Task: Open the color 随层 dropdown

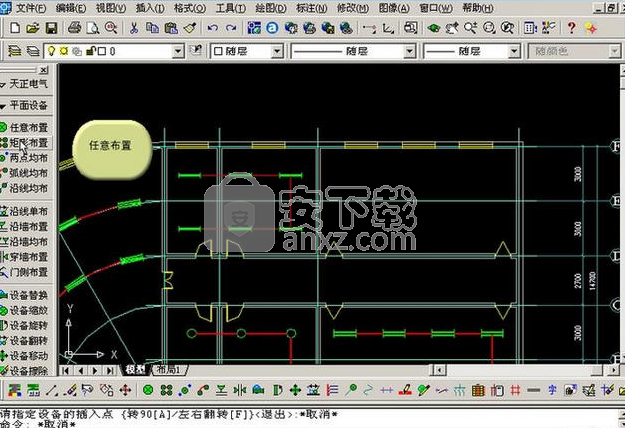Action: [x=277, y=51]
